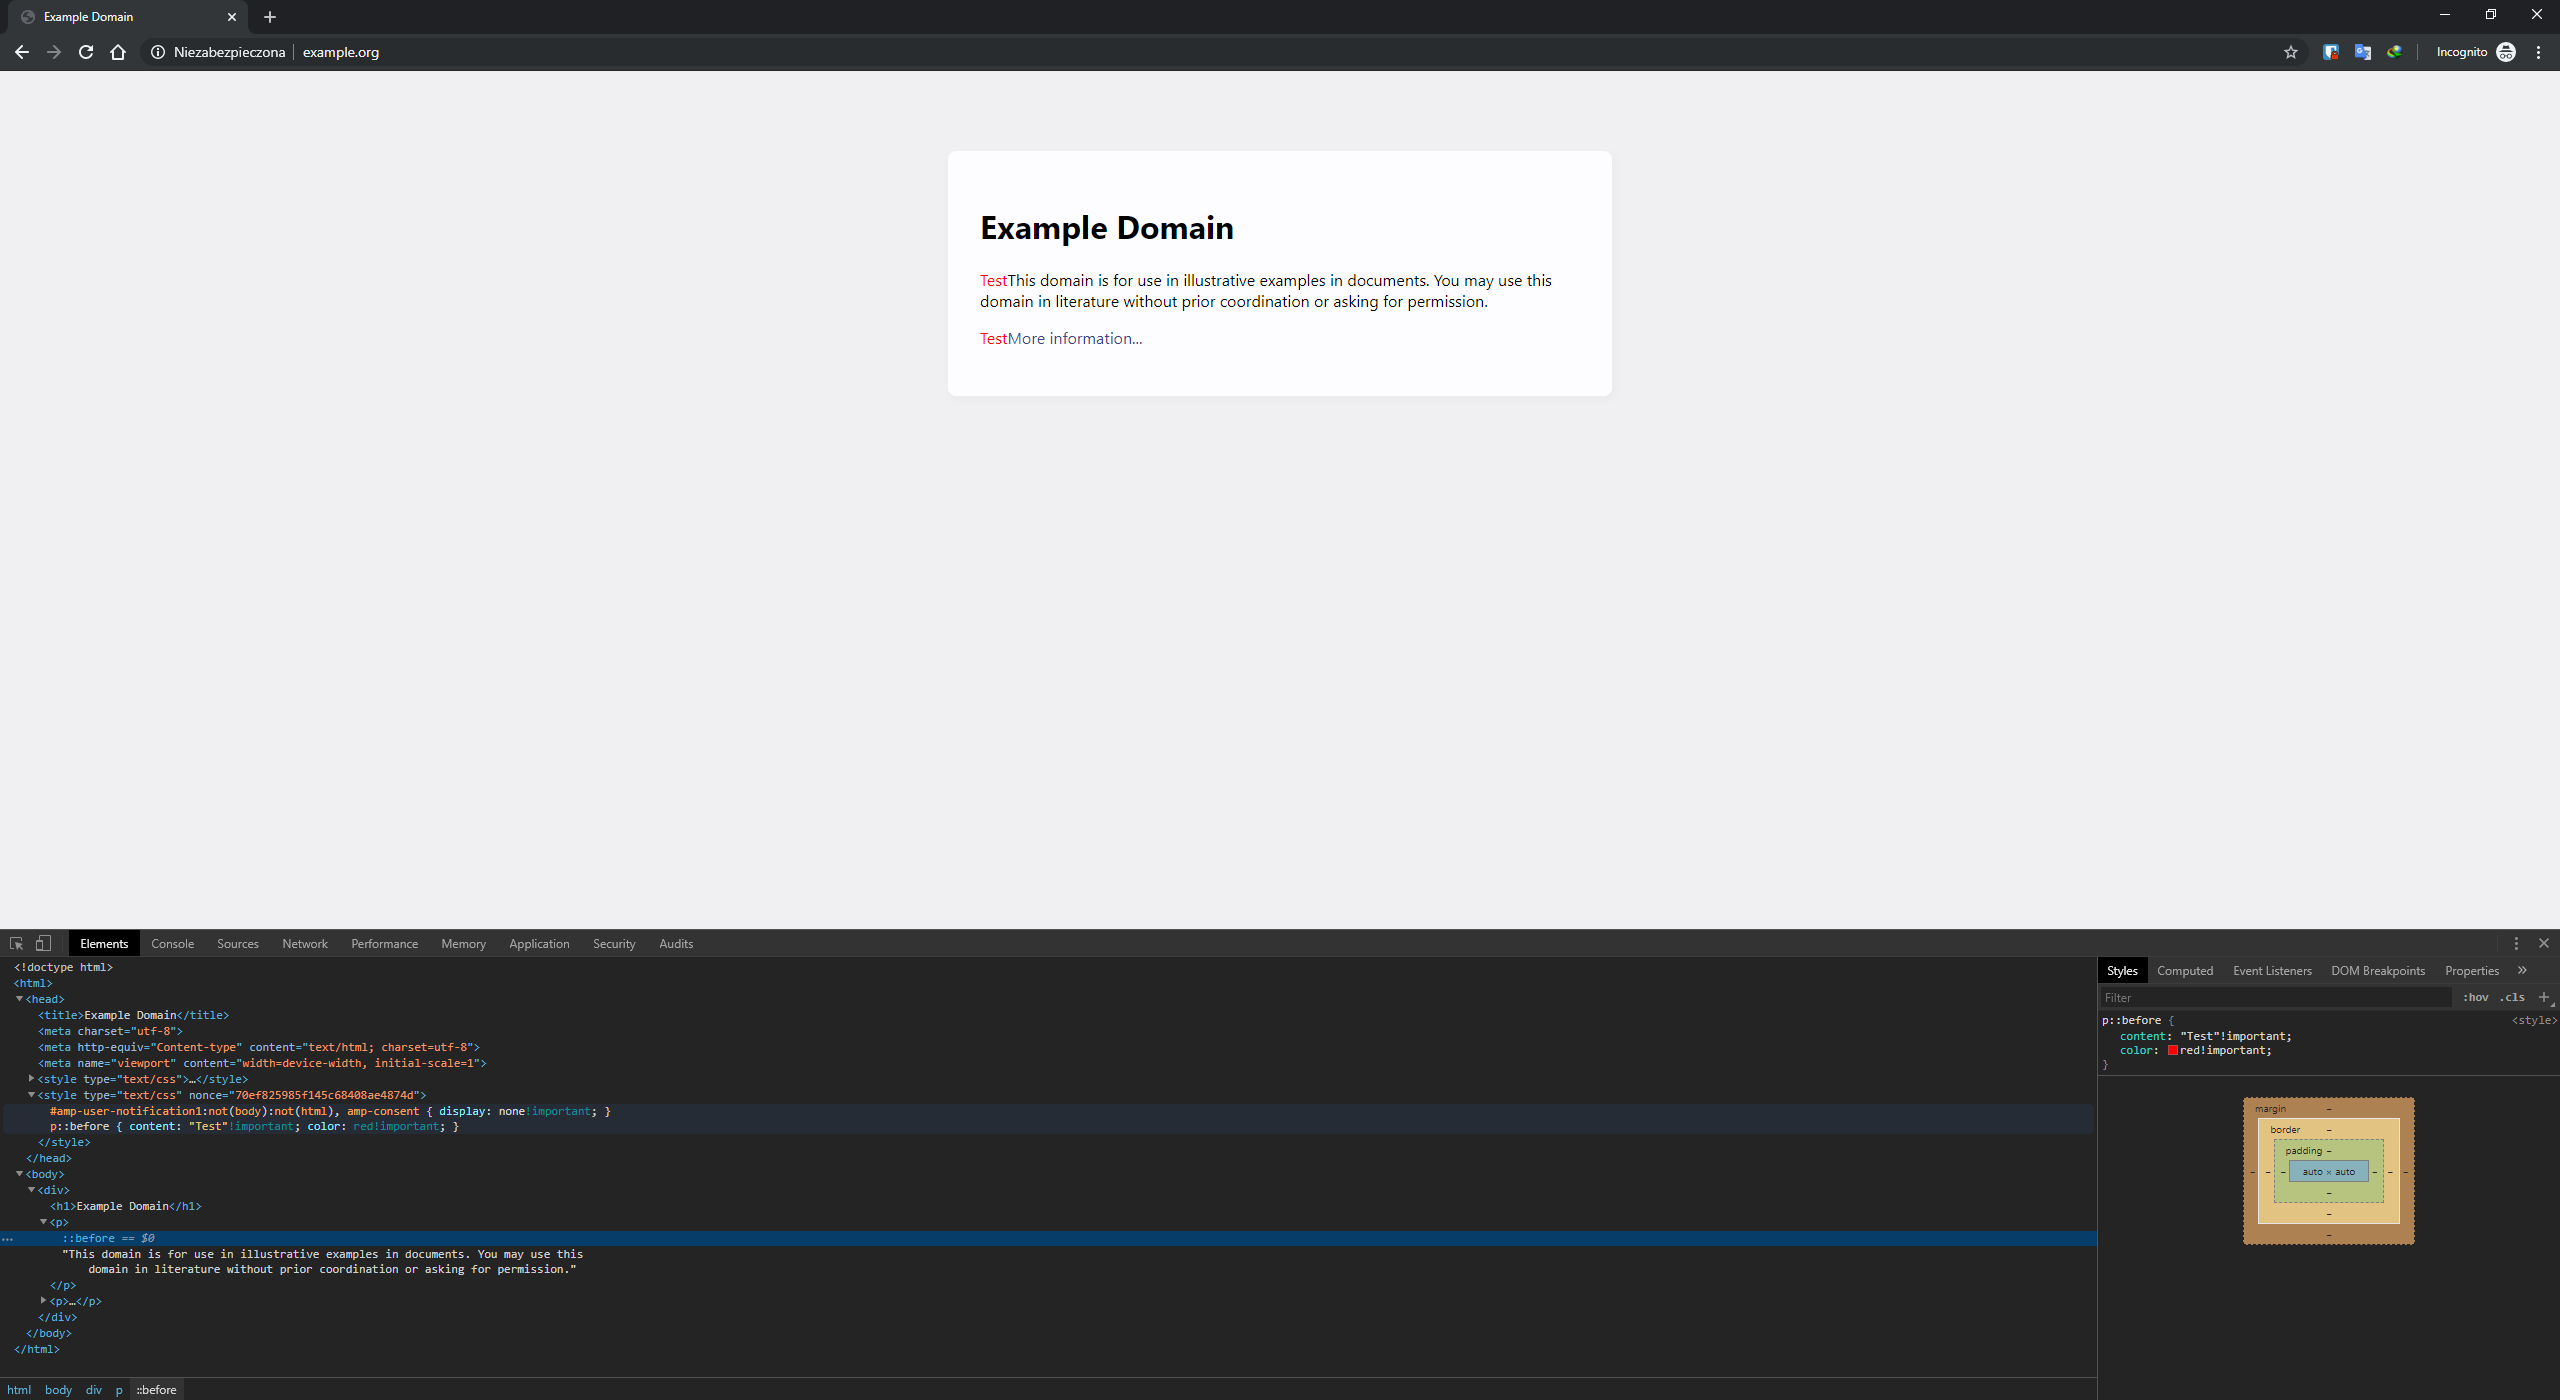Open the Google Translate extension icon
Image resolution: width=2560 pixels, height=1400 pixels.
pos(2363,52)
